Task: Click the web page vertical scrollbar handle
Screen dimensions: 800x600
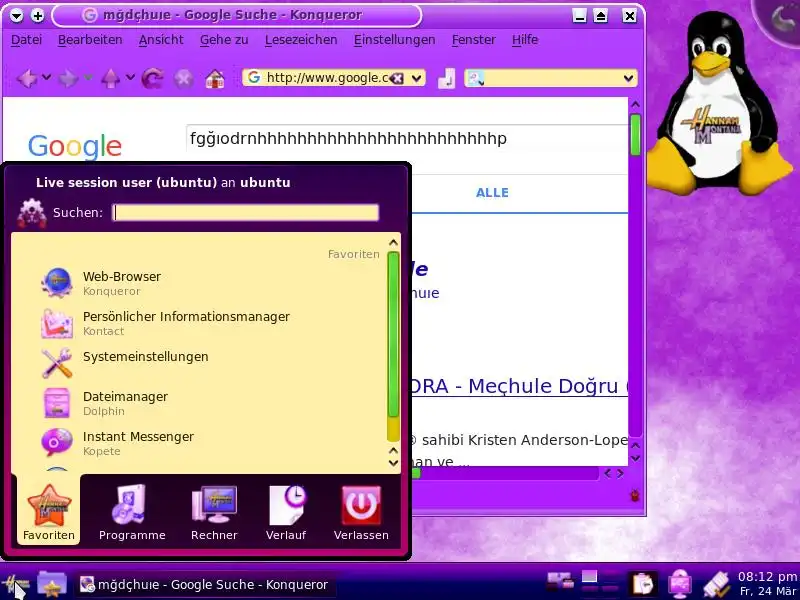Action: click(x=635, y=135)
